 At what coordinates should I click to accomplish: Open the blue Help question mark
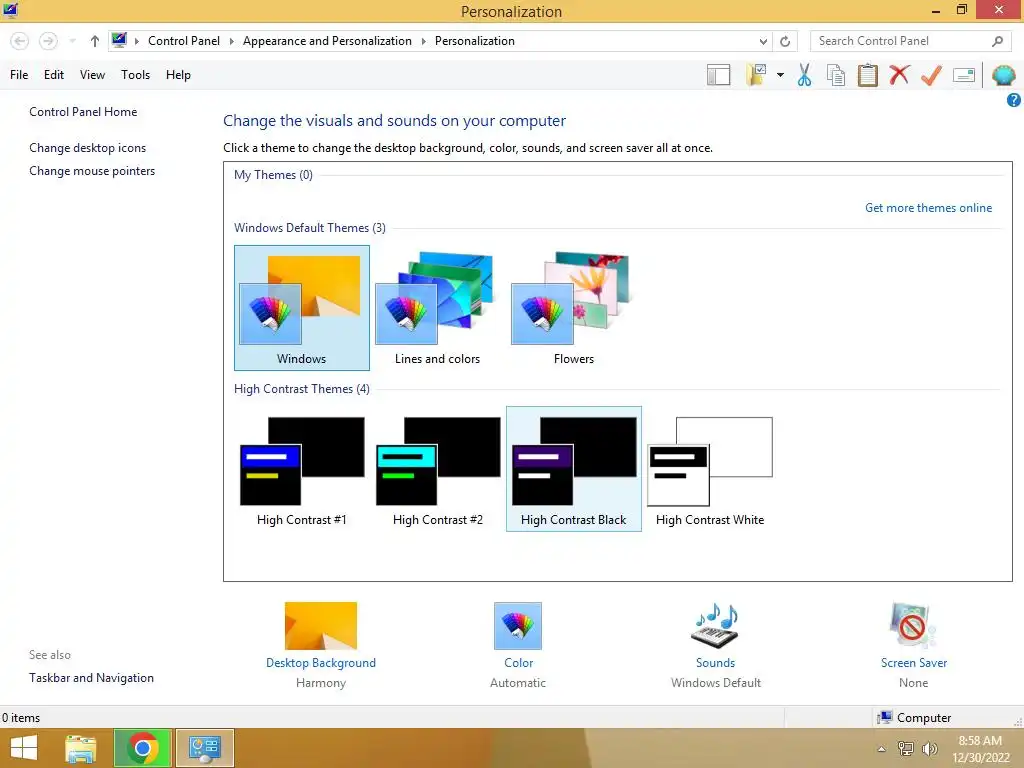pyautogui.click(x=1014, y=100)
